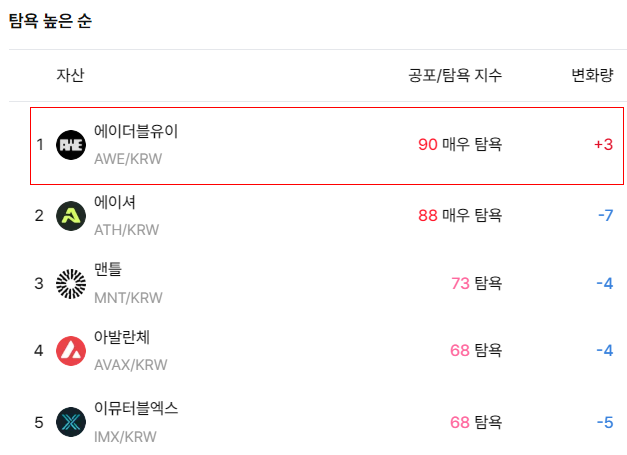The image size is (627, 455).
Task: Click the Mantle sunburst logo icon
Action: (x=71, y=284)
